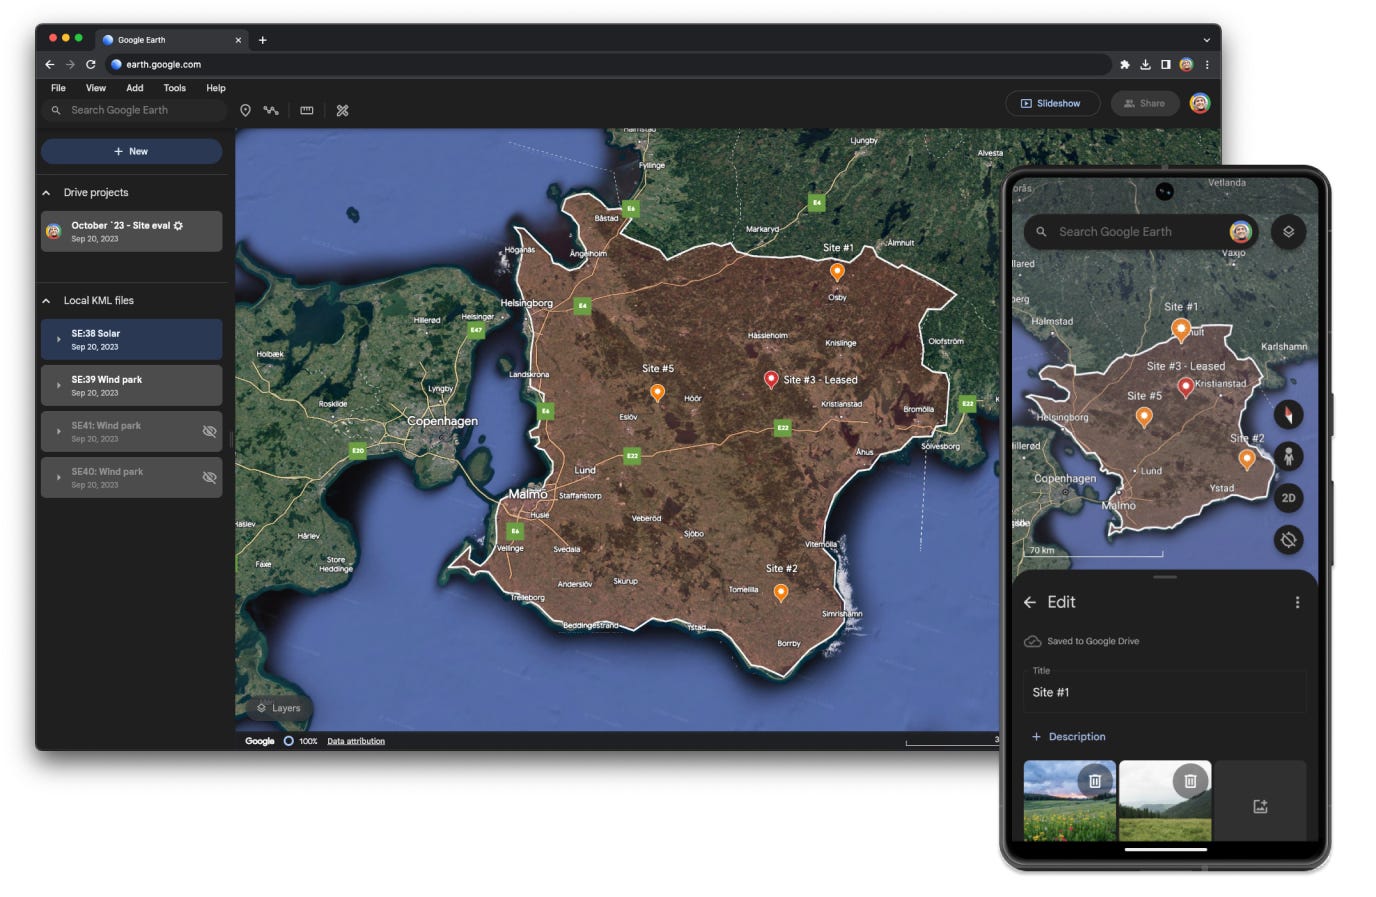Expand the SE:38 Solar file arrow
Screen dimensions: 1376x897
tap(58, 339)
